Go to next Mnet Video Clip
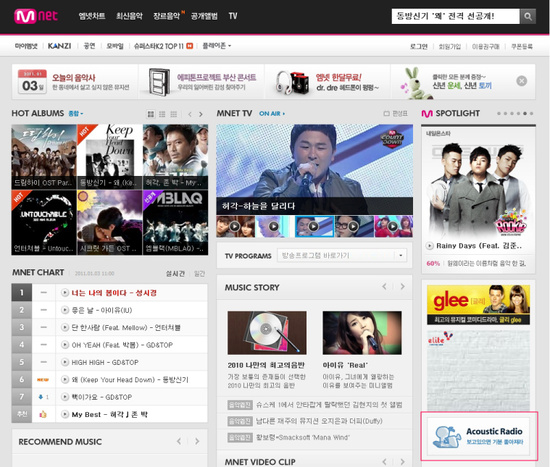Image resolution: width=550 pixels, height=467 pixels. click(x=402, y=462)
